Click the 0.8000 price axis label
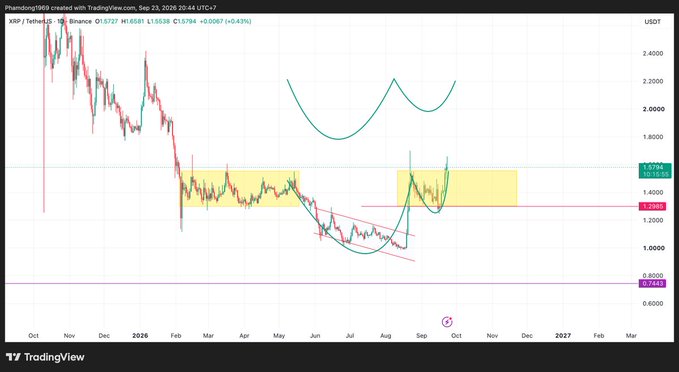The image size is (679, 372). [653, 275]
